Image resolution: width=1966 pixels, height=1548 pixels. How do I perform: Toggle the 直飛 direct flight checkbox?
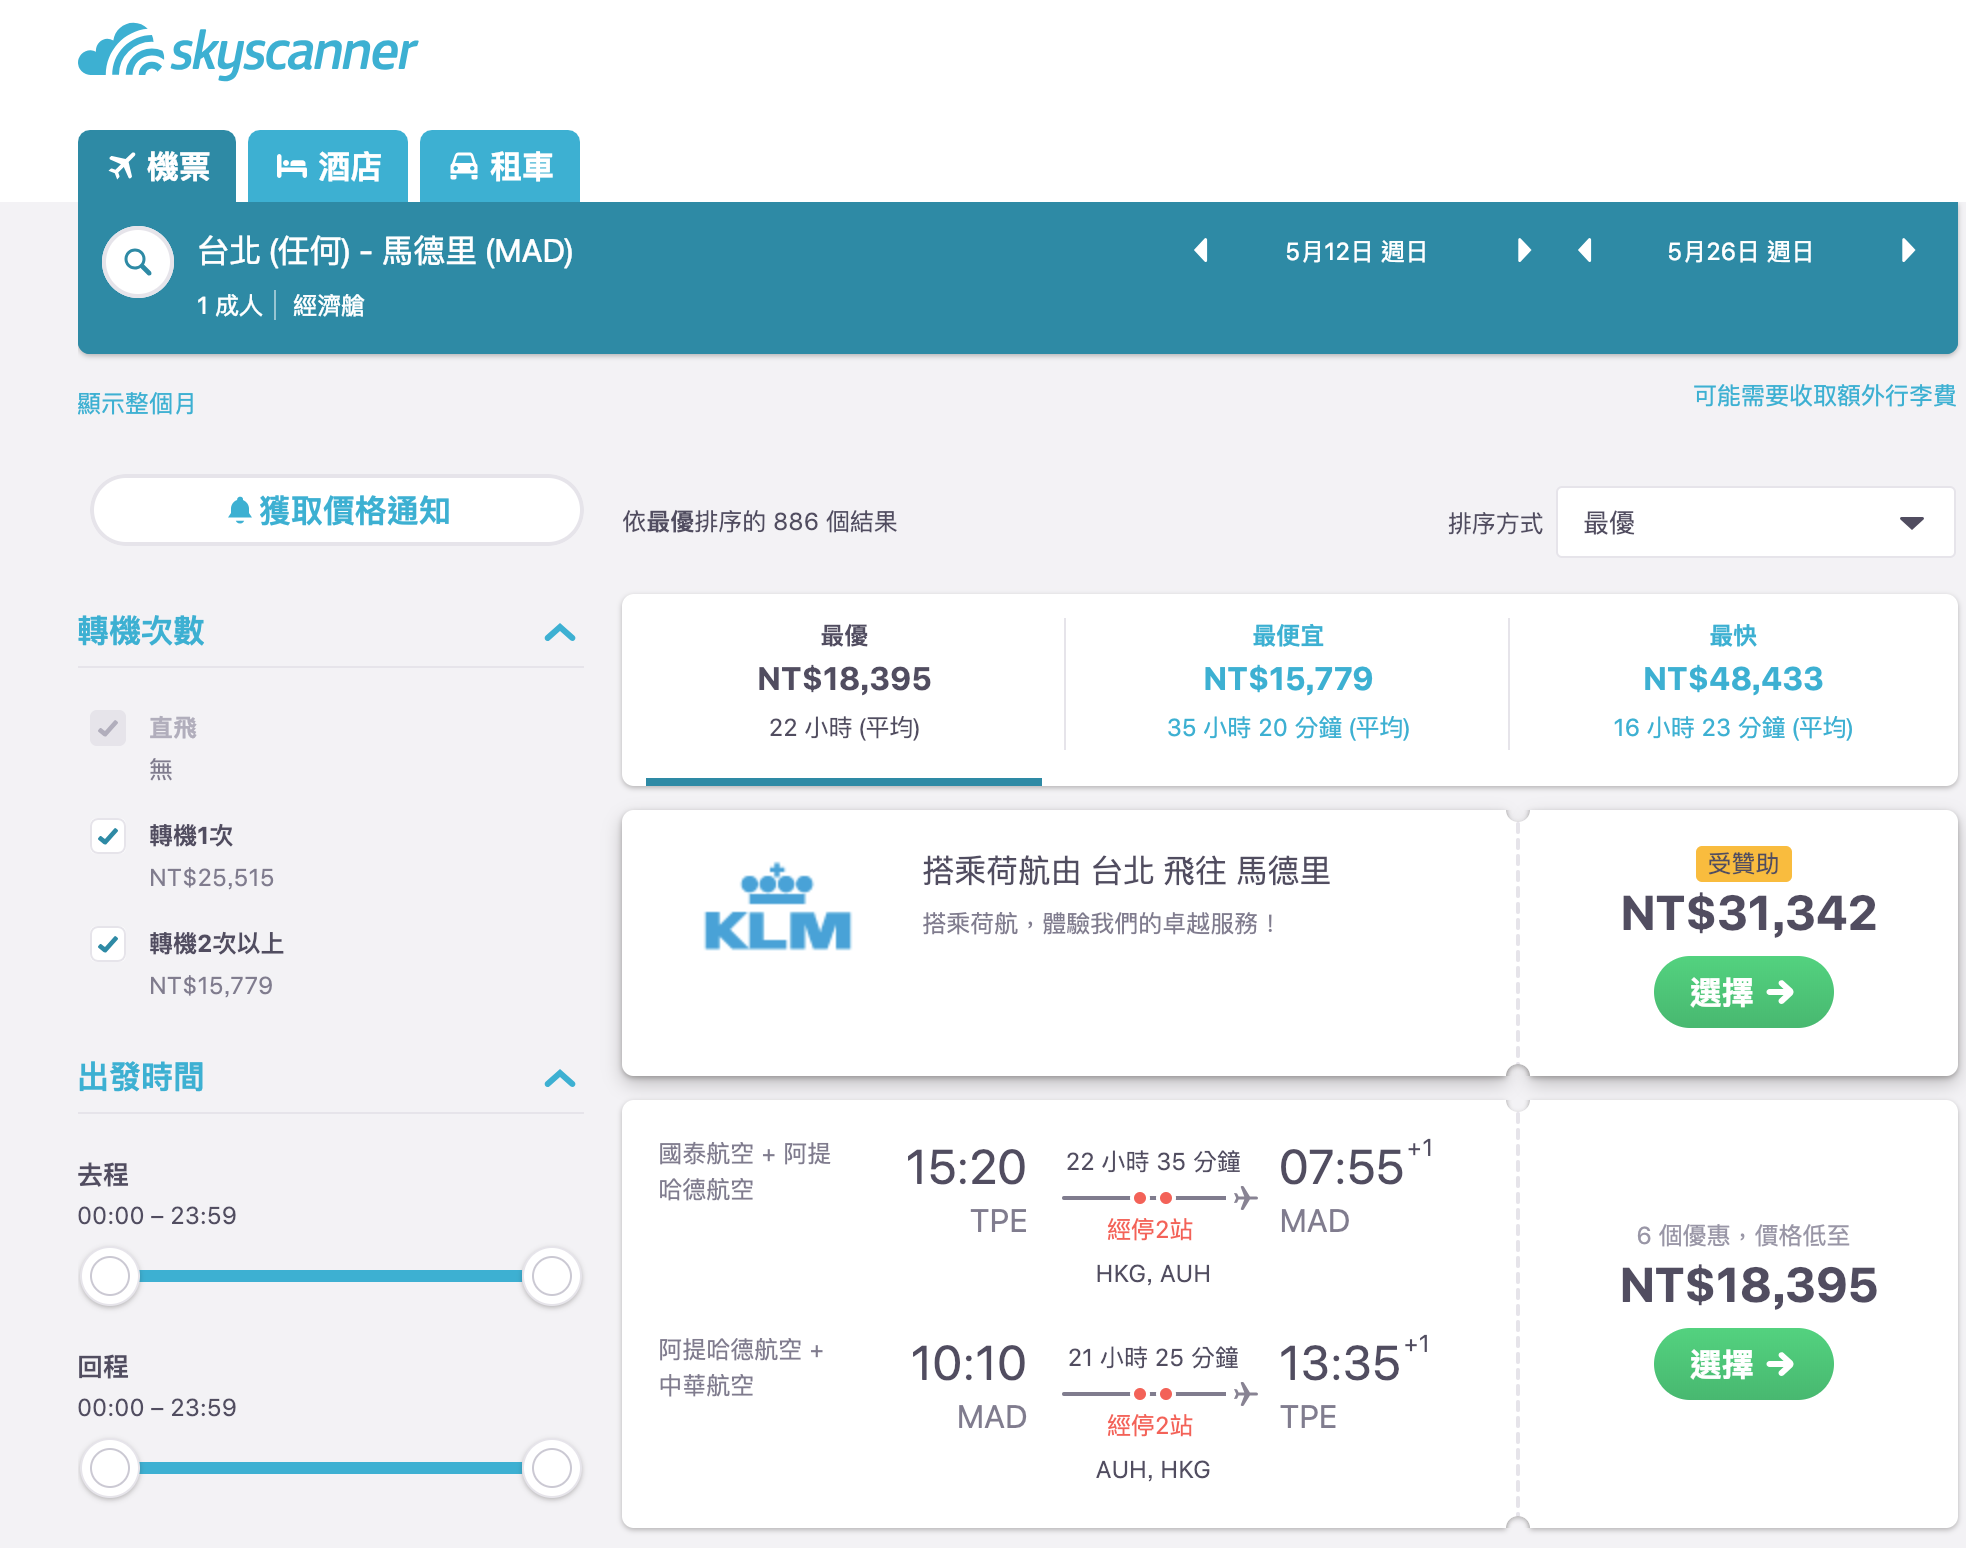pos(108,728)
